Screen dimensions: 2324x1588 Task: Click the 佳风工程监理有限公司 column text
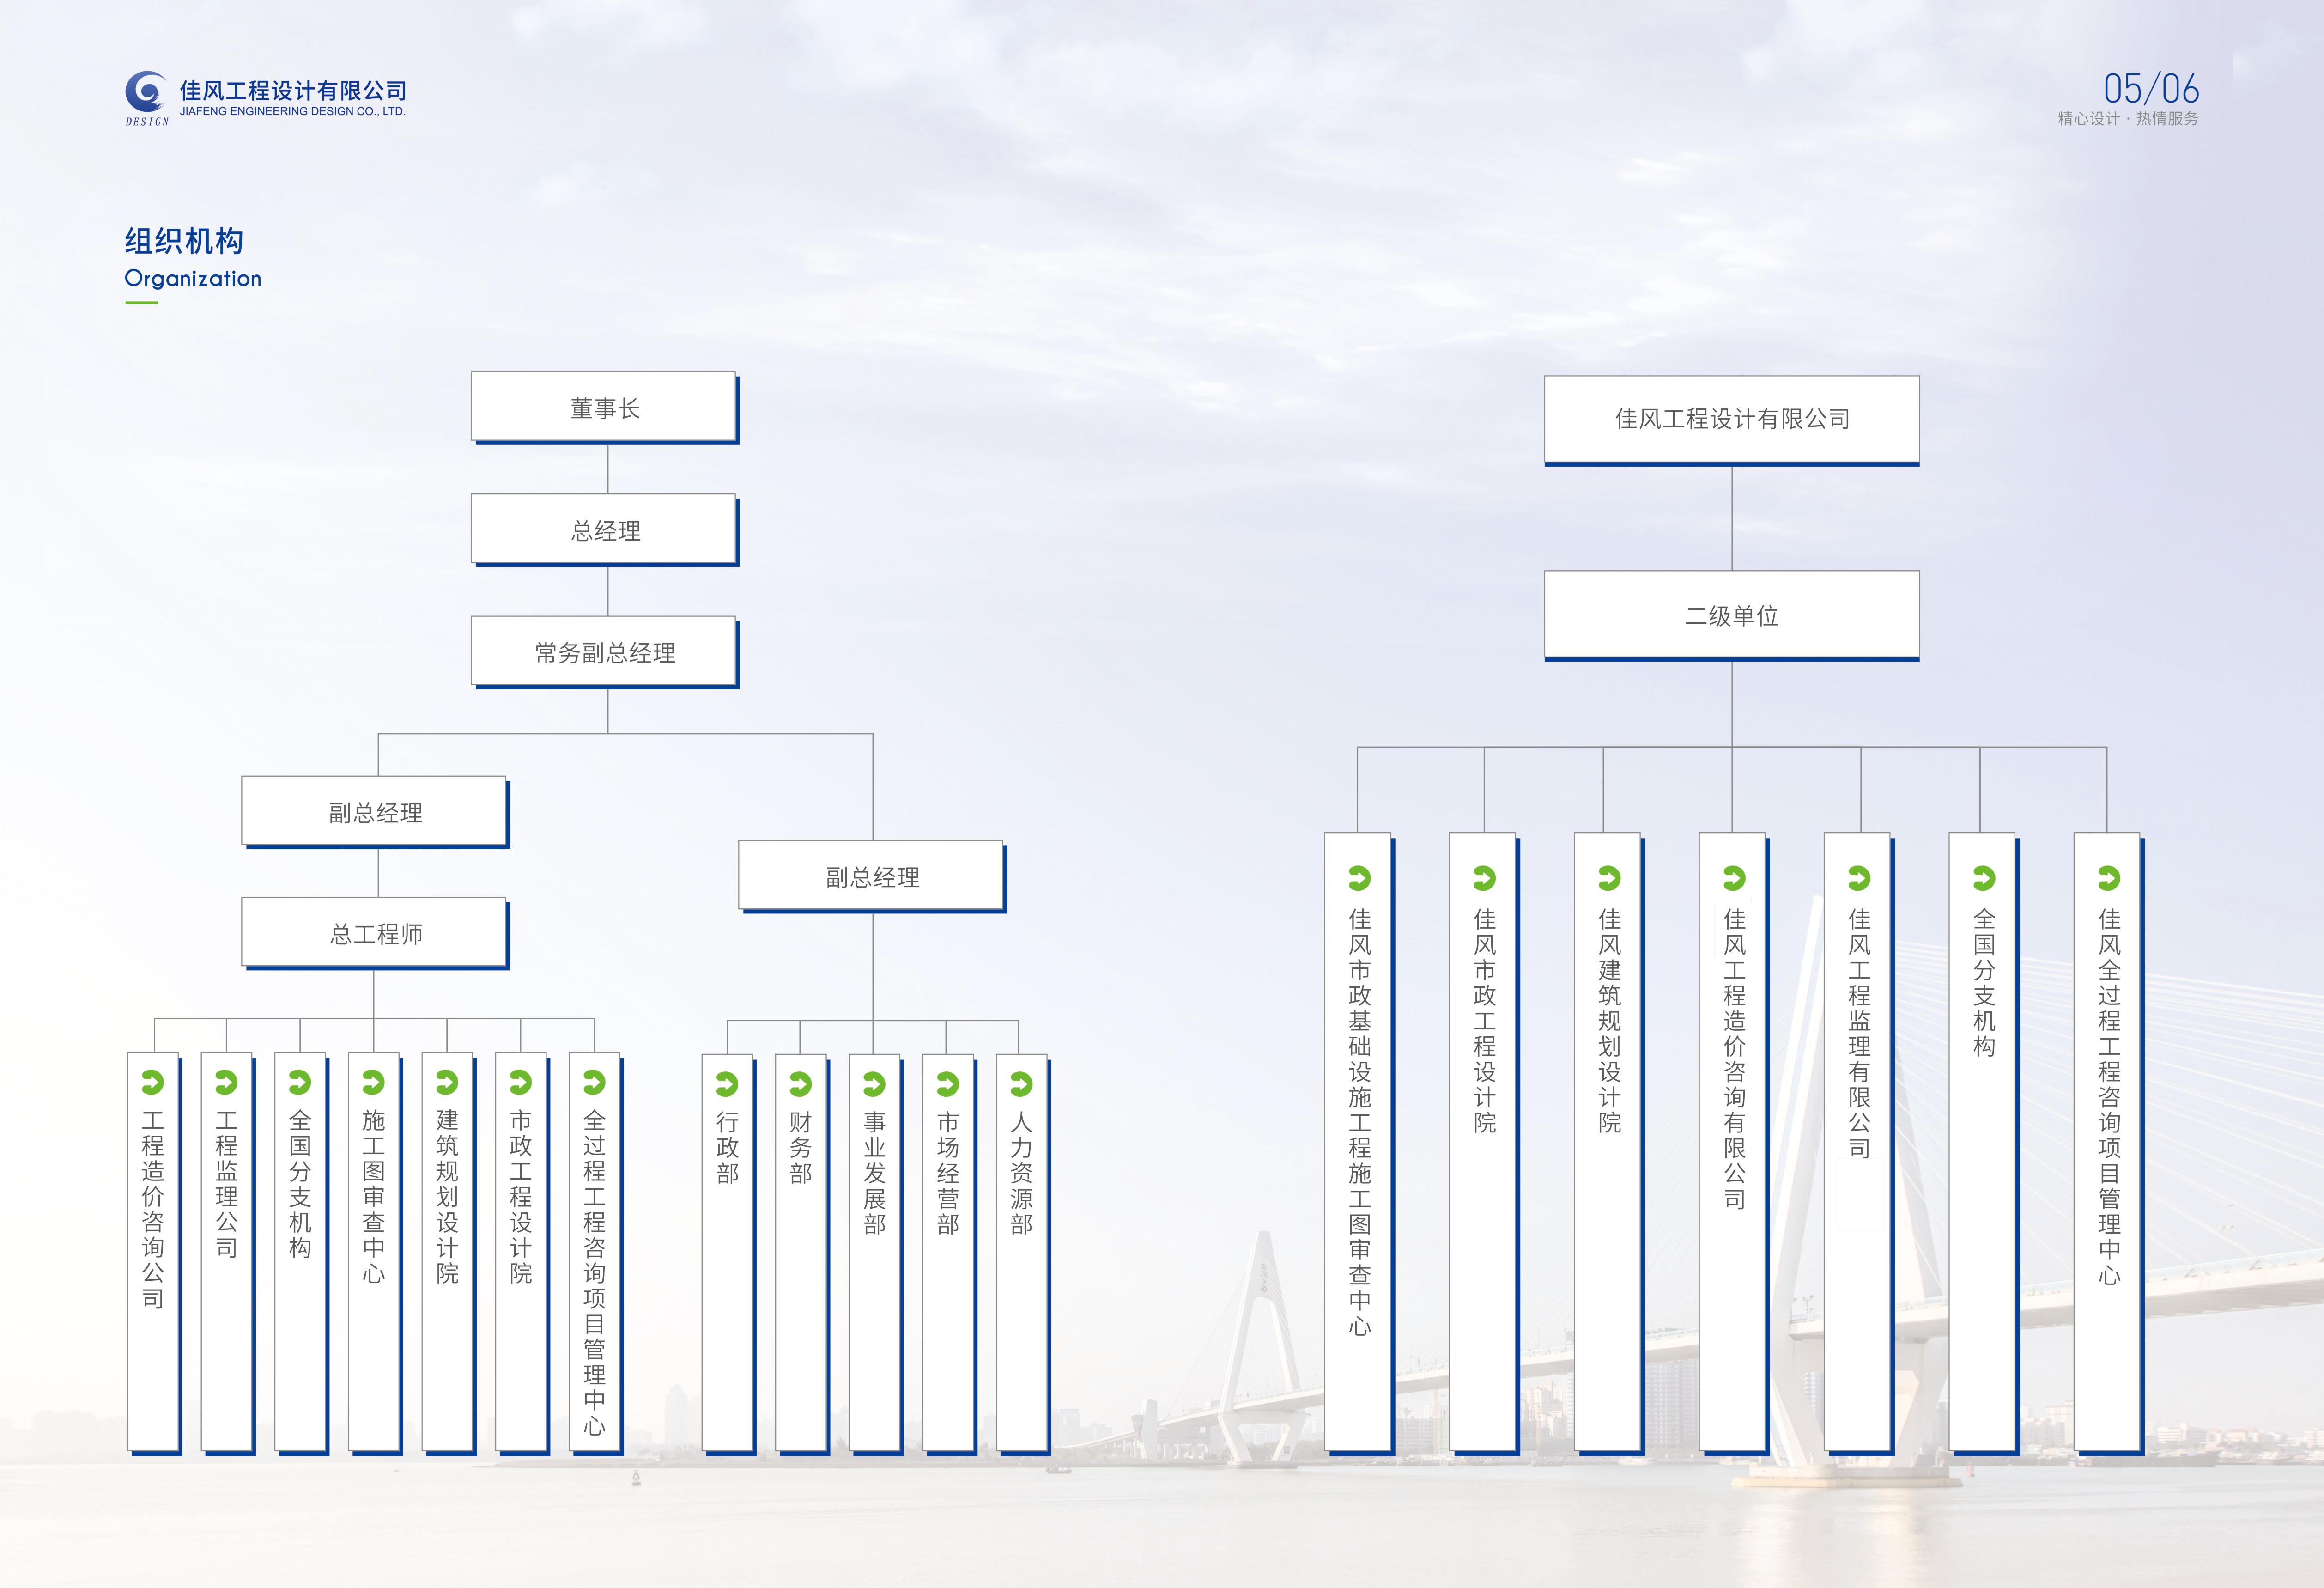coord(1859,1033)
